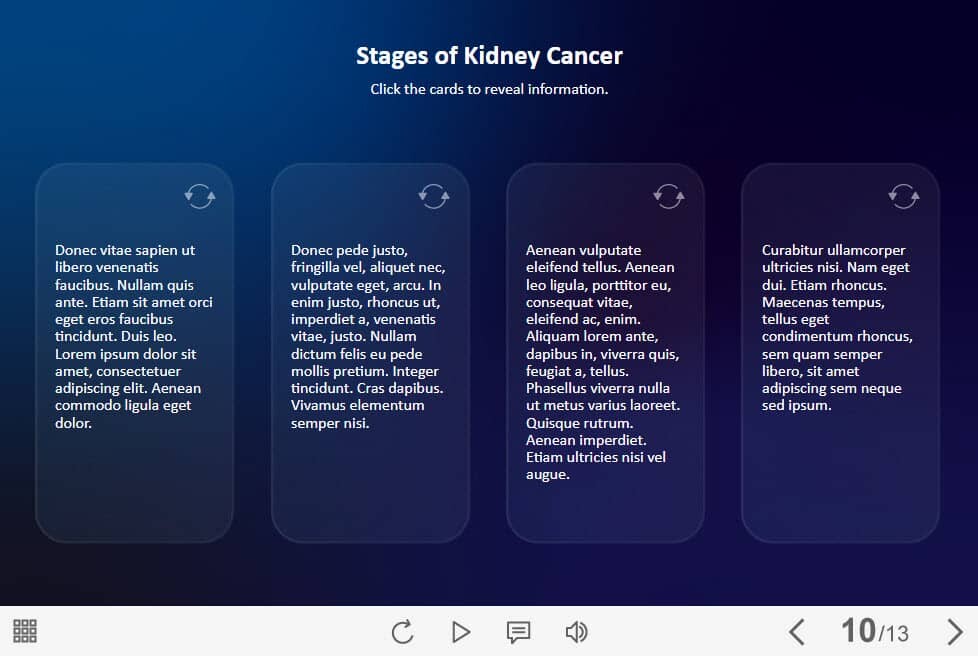Image resolution: width=978 pixels, height=656 pixels.
Task: Flip the fourth card using its rotate icon
Action: coord(903,196)
